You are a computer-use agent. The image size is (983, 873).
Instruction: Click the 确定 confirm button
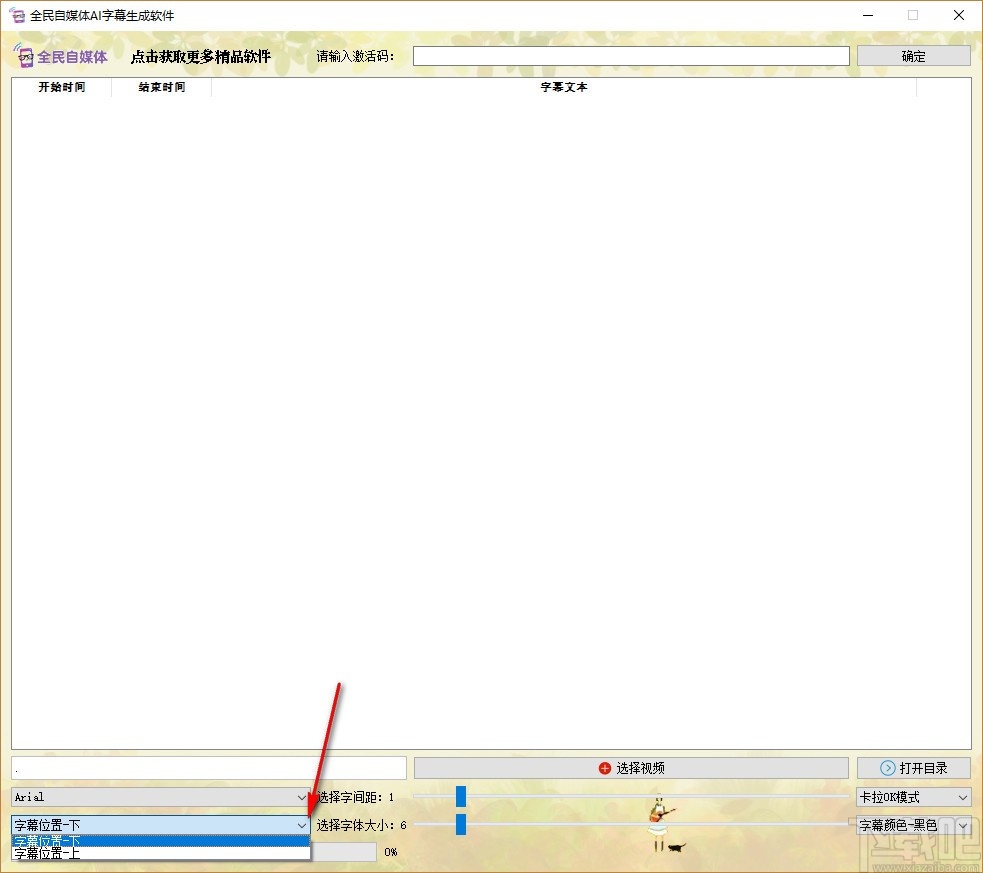pos(912,55)
